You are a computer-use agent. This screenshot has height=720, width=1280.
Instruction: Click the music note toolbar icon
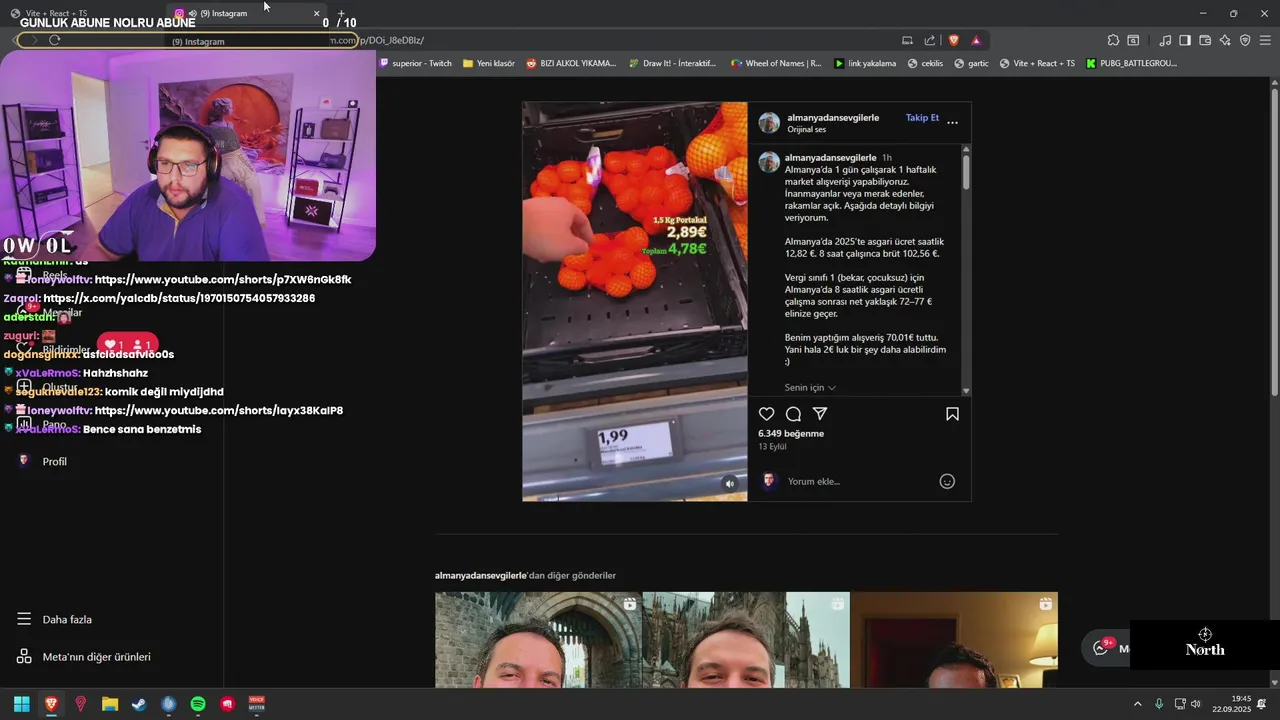pos(1165,40)
